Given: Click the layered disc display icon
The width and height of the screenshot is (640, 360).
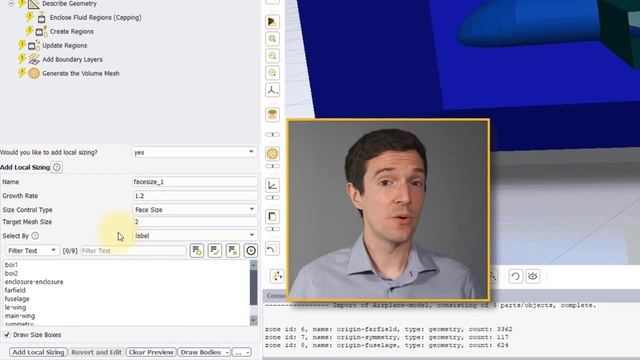Looking at the screenshot, I should click(272, 114).
